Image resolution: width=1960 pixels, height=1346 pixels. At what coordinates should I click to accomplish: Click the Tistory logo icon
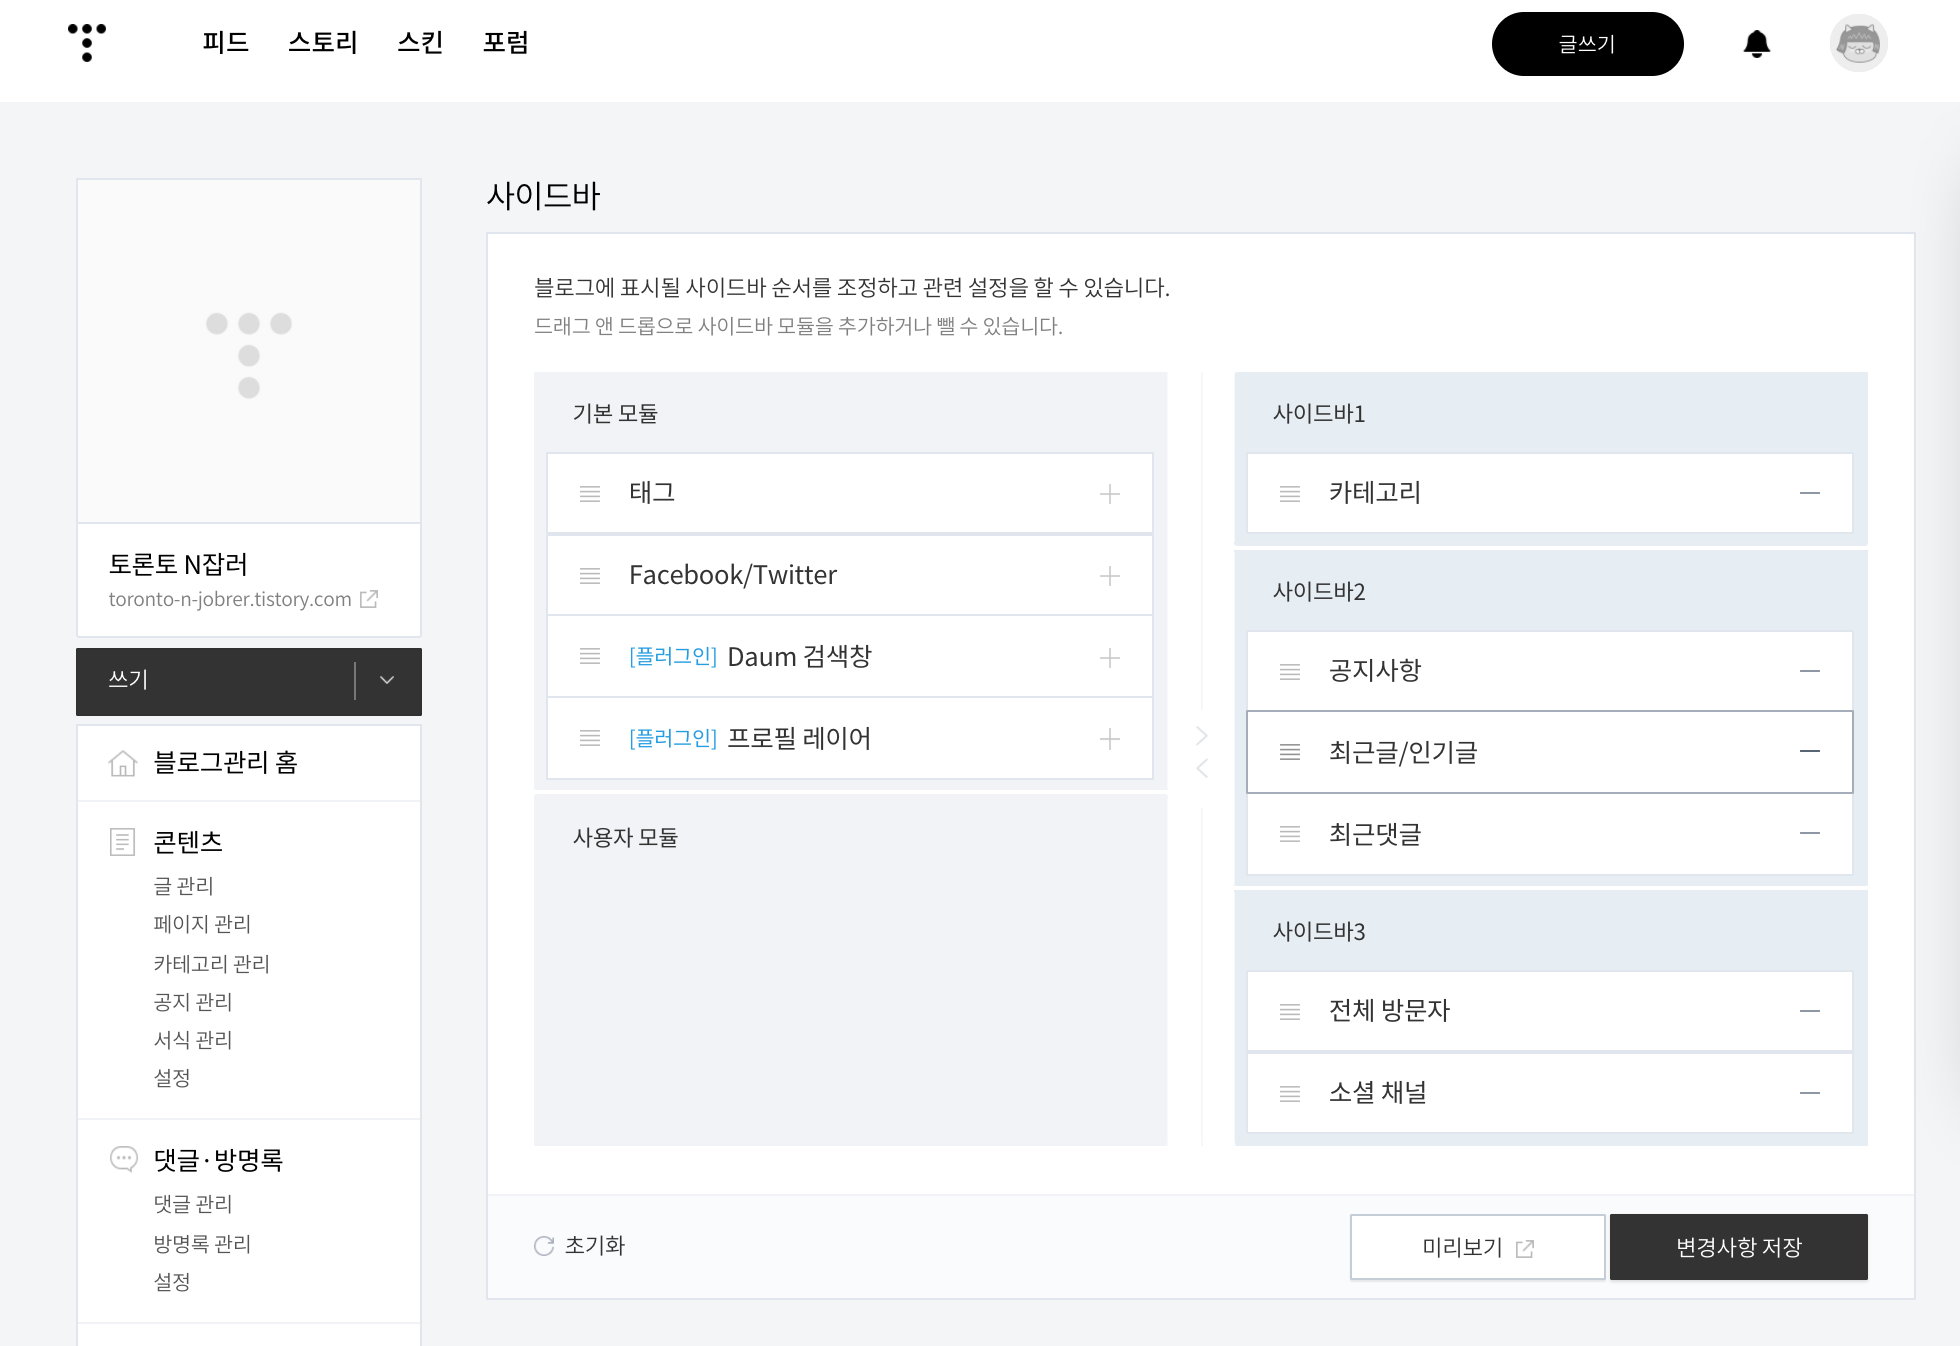87,42
